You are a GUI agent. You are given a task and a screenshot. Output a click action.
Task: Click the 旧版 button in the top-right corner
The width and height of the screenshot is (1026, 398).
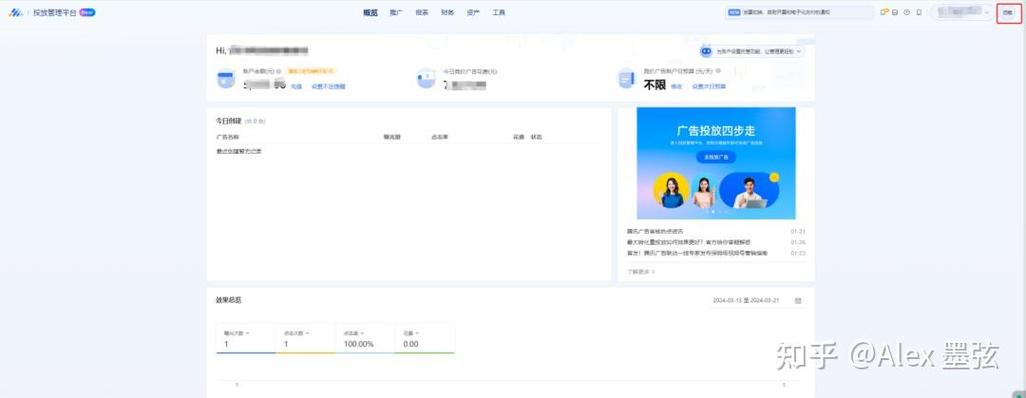(x=1008, y=12)
